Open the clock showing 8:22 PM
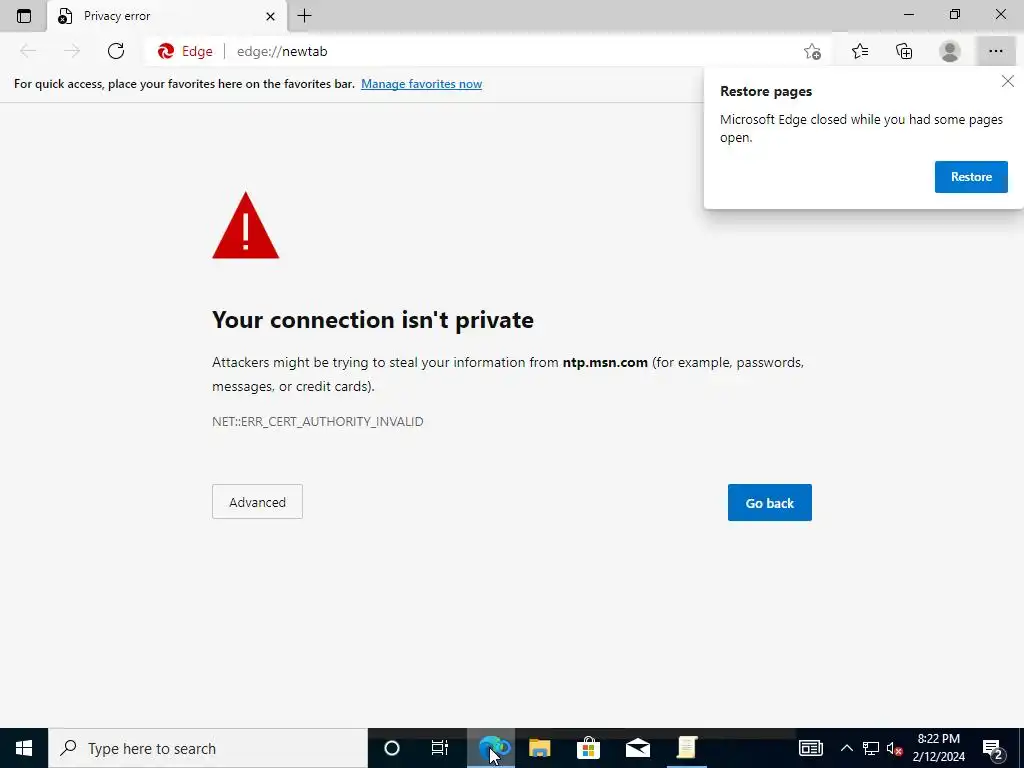Image resolution: width=1024 pixels, height=768 pixels. pos(938,748)
